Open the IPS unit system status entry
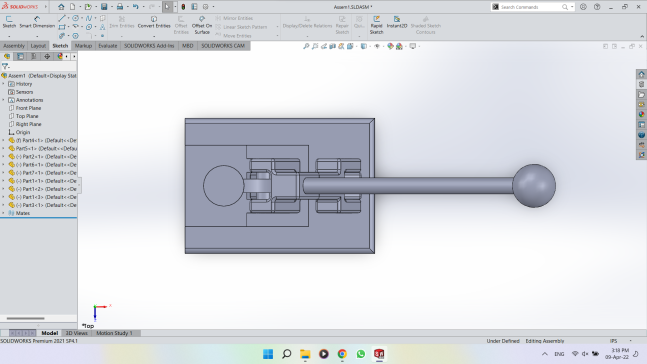 [614, 341]
